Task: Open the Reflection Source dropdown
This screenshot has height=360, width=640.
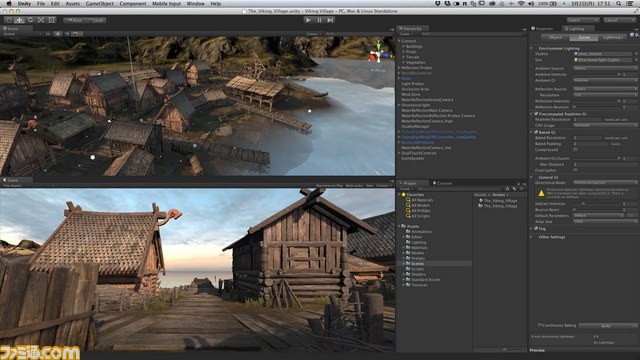Action: pyautogui.click(x=605, y=89)
